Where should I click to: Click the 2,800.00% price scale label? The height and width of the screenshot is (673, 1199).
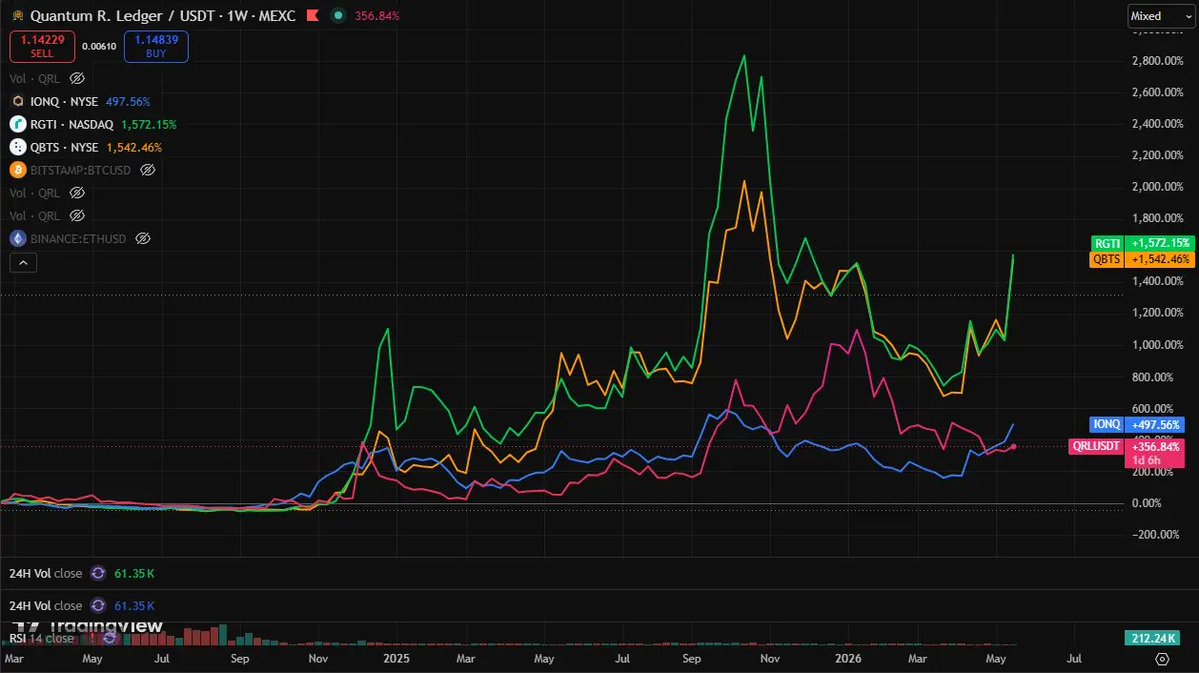[1158, 60]
